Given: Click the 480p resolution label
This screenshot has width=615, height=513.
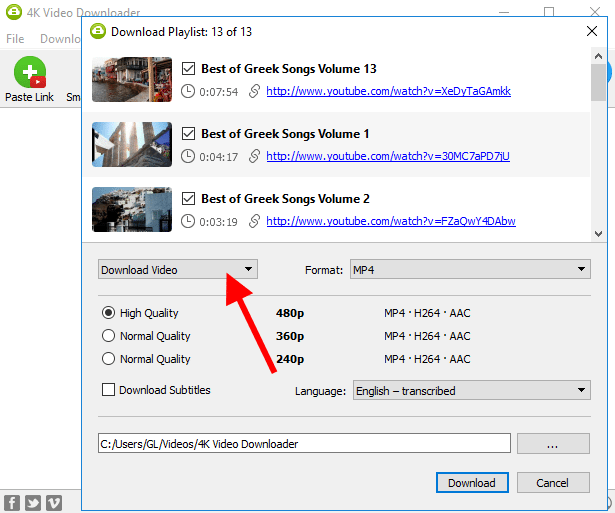Looking at the screenshot, I should [x=290, y=313].
